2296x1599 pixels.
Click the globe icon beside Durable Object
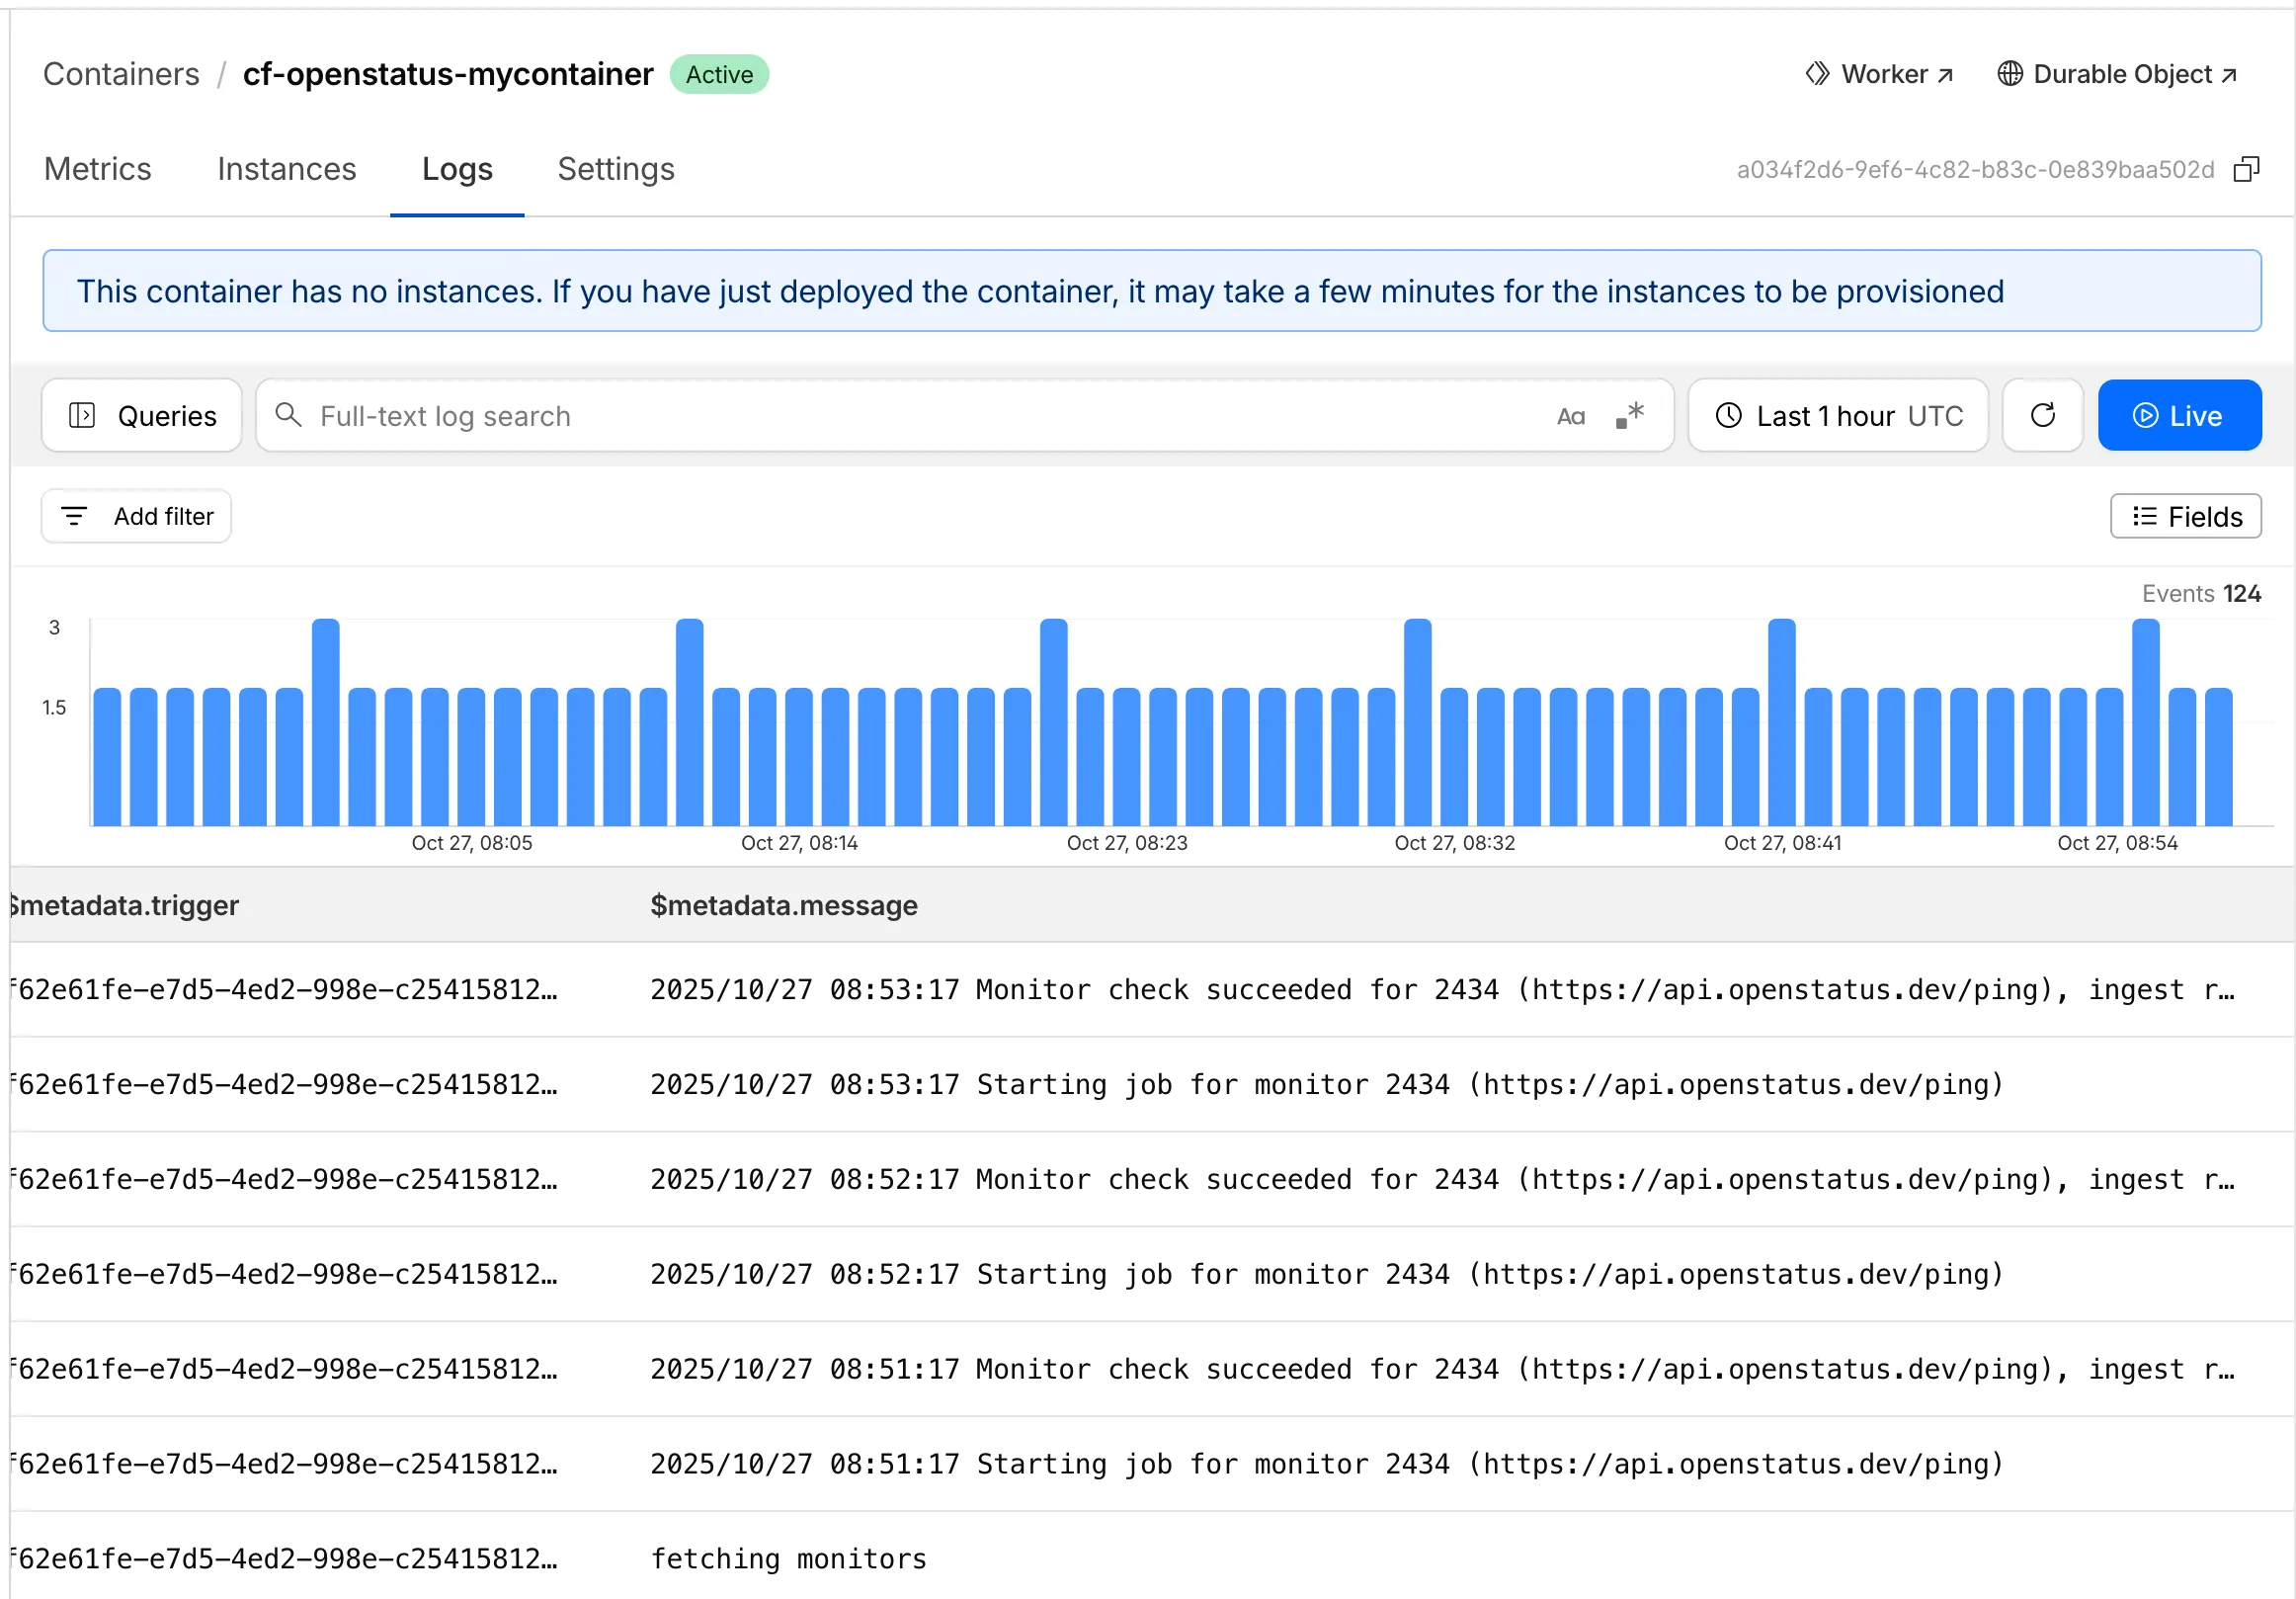(2010, 73)
